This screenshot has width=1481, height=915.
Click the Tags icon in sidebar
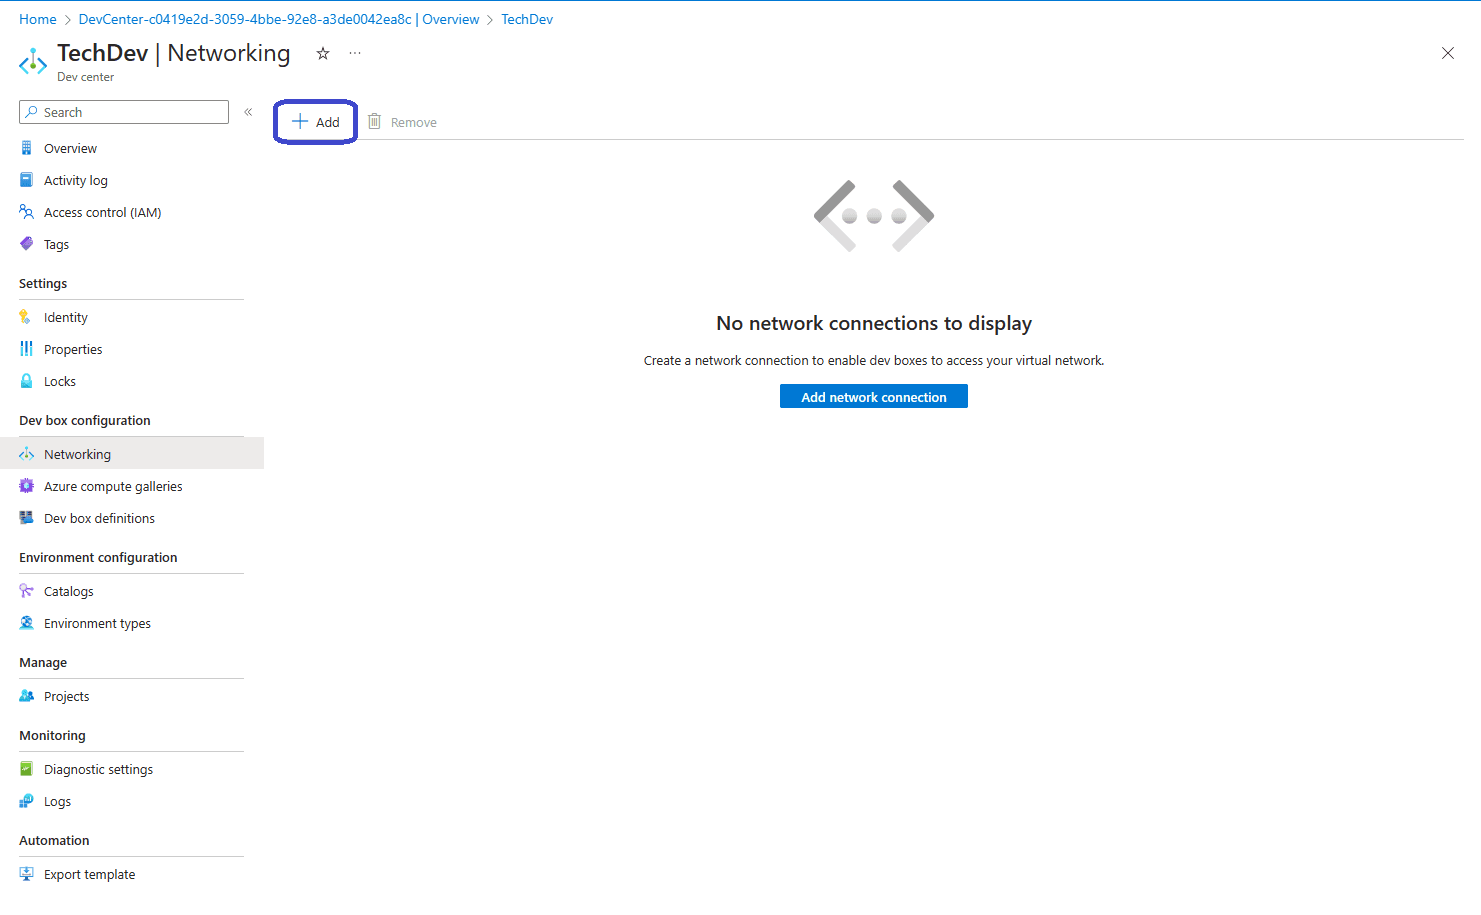pyautogui.click(x=27, y=244)
